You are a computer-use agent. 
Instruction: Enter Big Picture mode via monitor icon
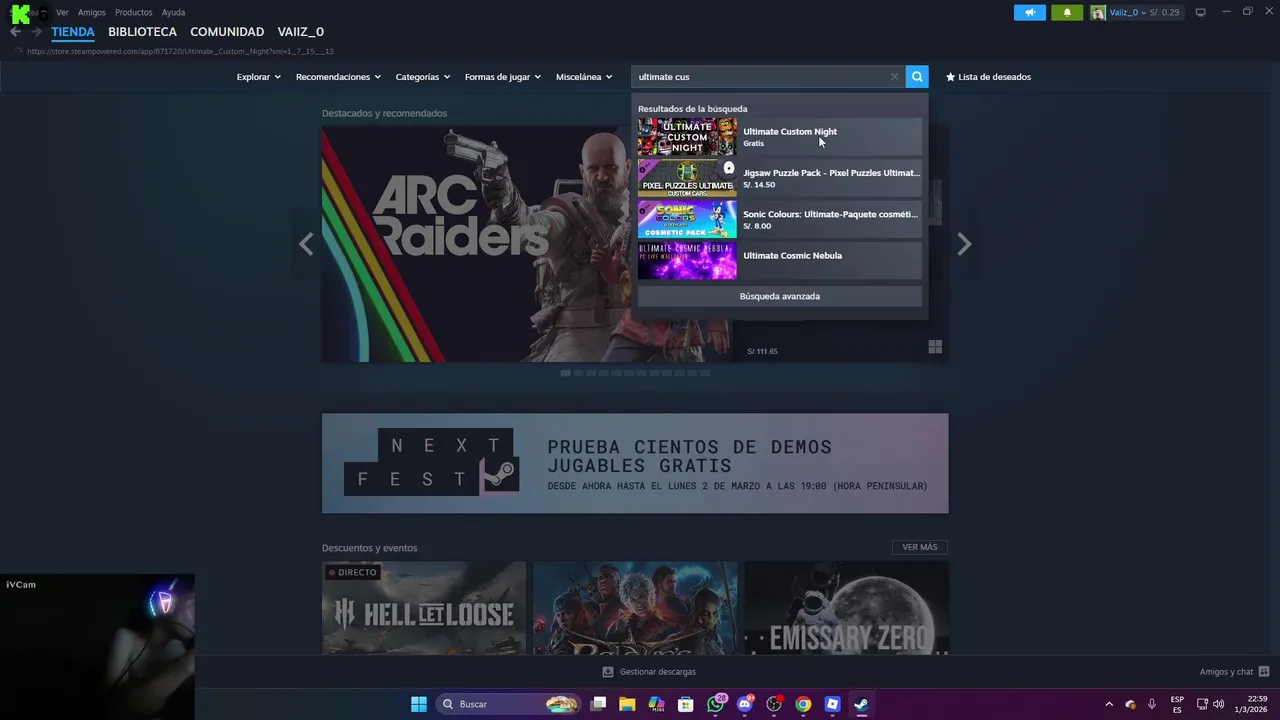tap(1201, 12)
